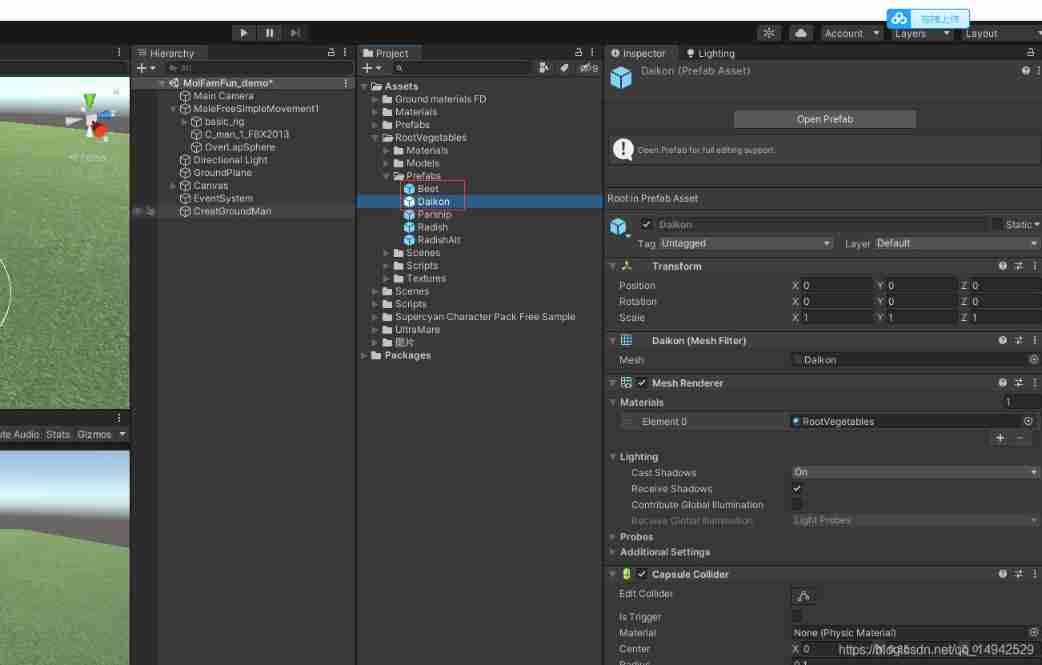Viewport: 1042px width, 665px height.
Task: Select Directional Light object in Hierarchy
Action: [x=230, y=160]
